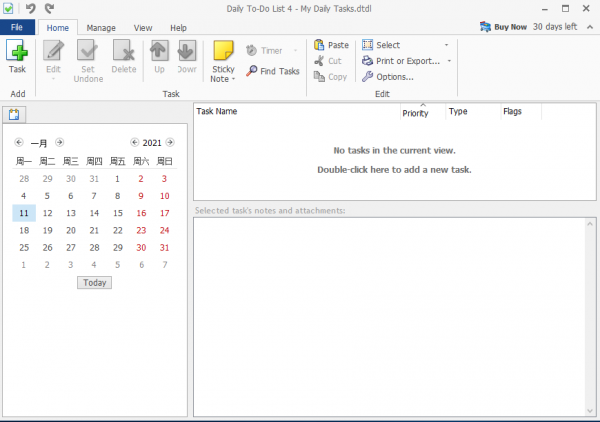Sort by Priority column header
The height and width of the screenshot is (422, 600).
(422, 112)
